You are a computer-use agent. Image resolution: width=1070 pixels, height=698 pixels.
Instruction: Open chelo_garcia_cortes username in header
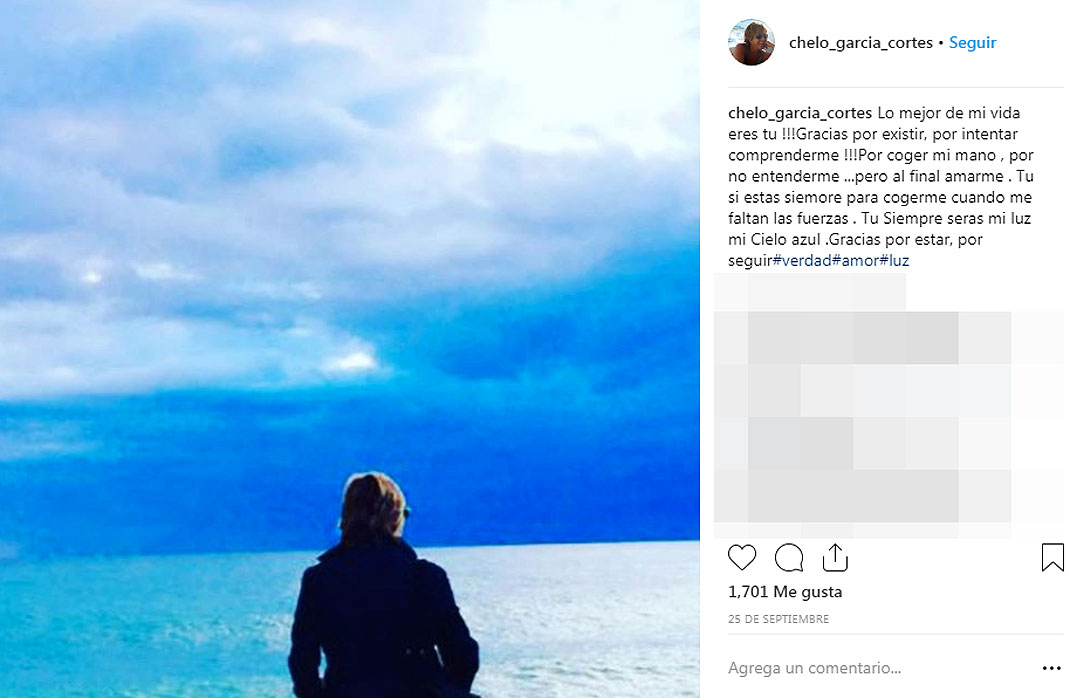[861, 42]
